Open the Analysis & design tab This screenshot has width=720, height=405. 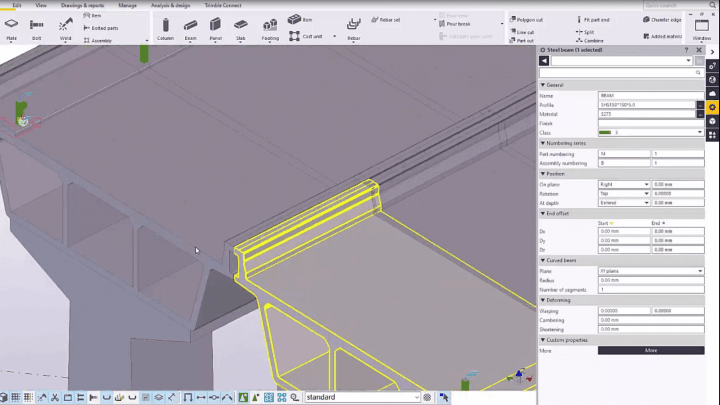(x=170, y=5)
